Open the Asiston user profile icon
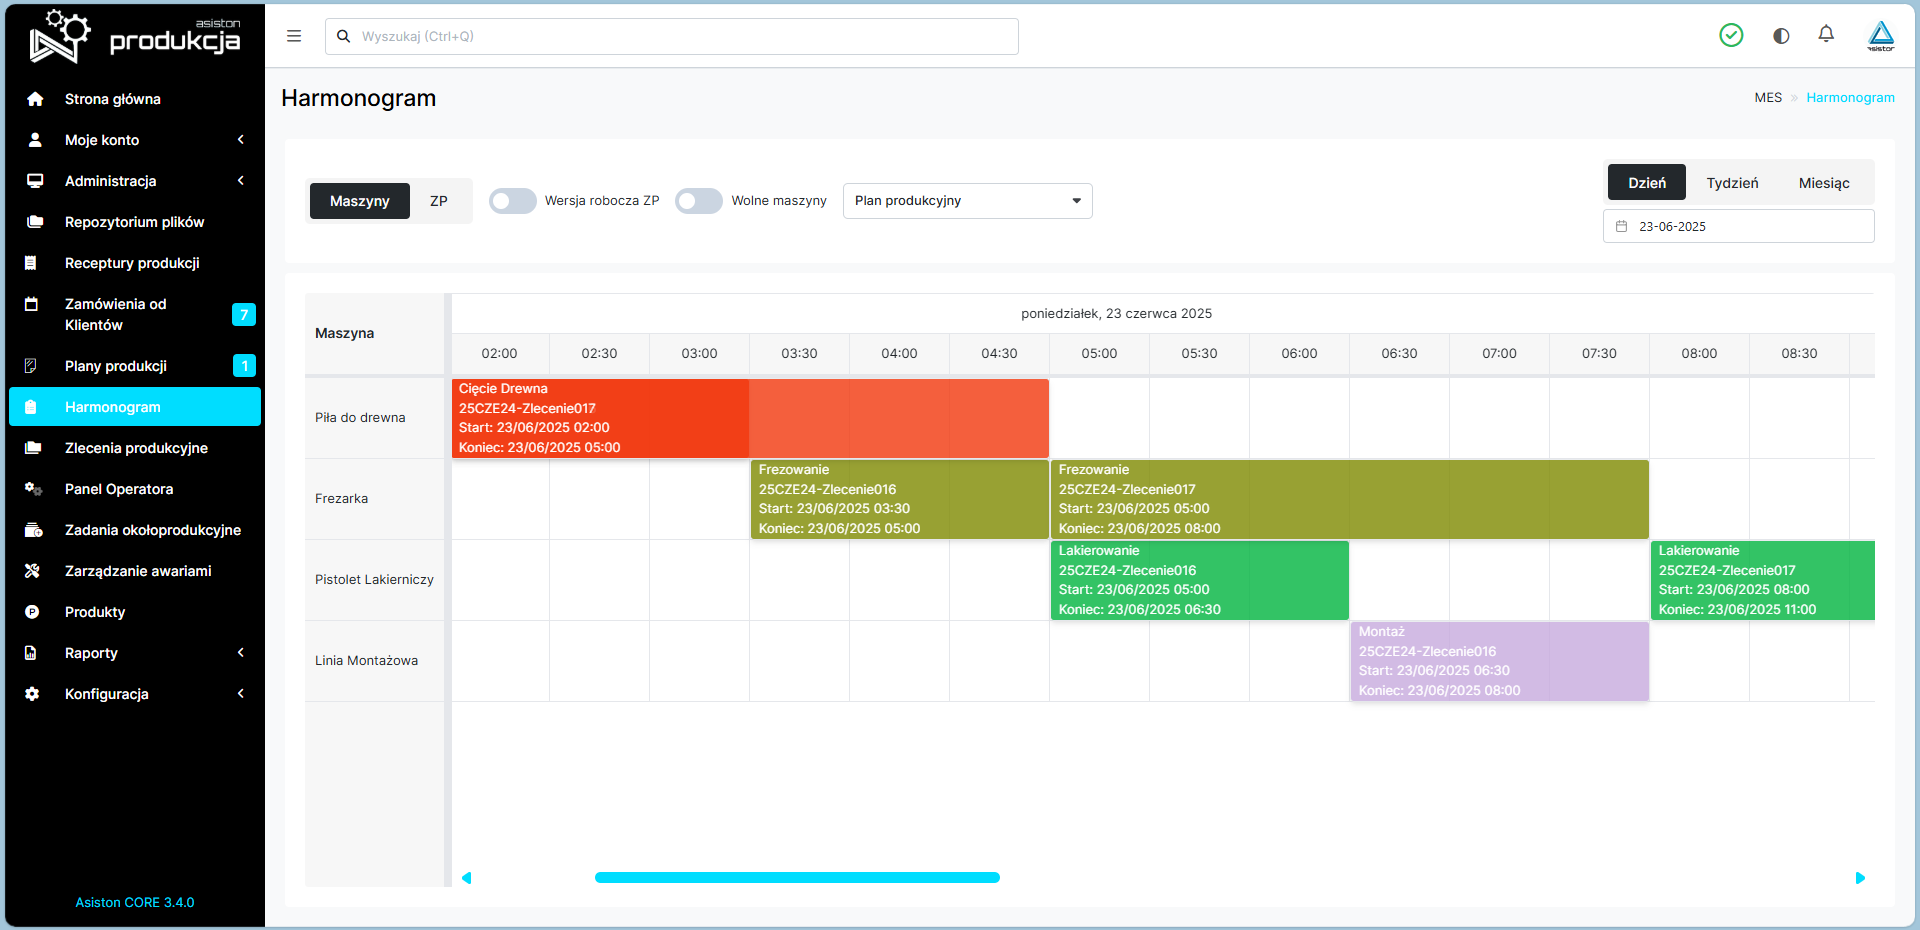This screenshot has height=930, width=1920. click(x=1881, y=36)
